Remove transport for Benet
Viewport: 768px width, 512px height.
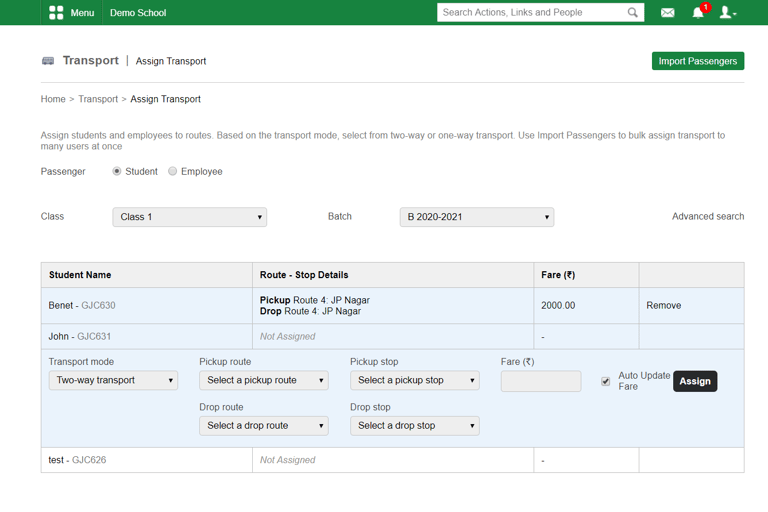point(663,306)
